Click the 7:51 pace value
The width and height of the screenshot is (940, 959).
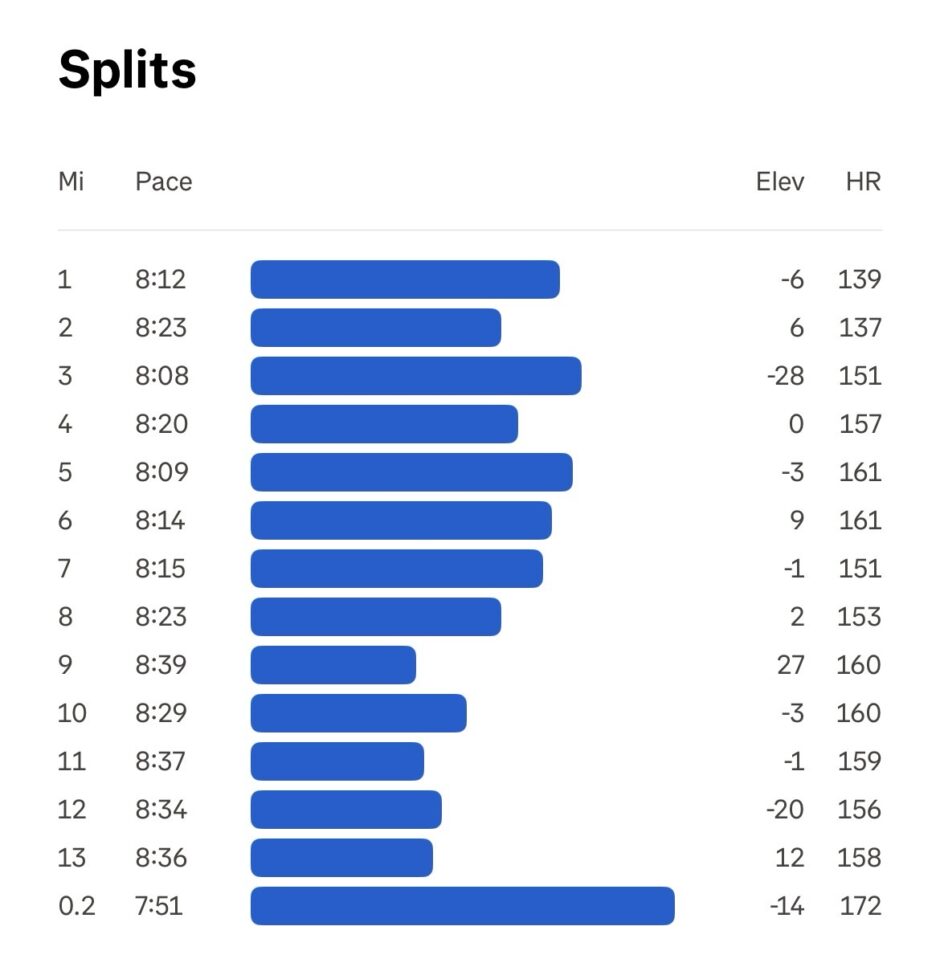(160, 906)
